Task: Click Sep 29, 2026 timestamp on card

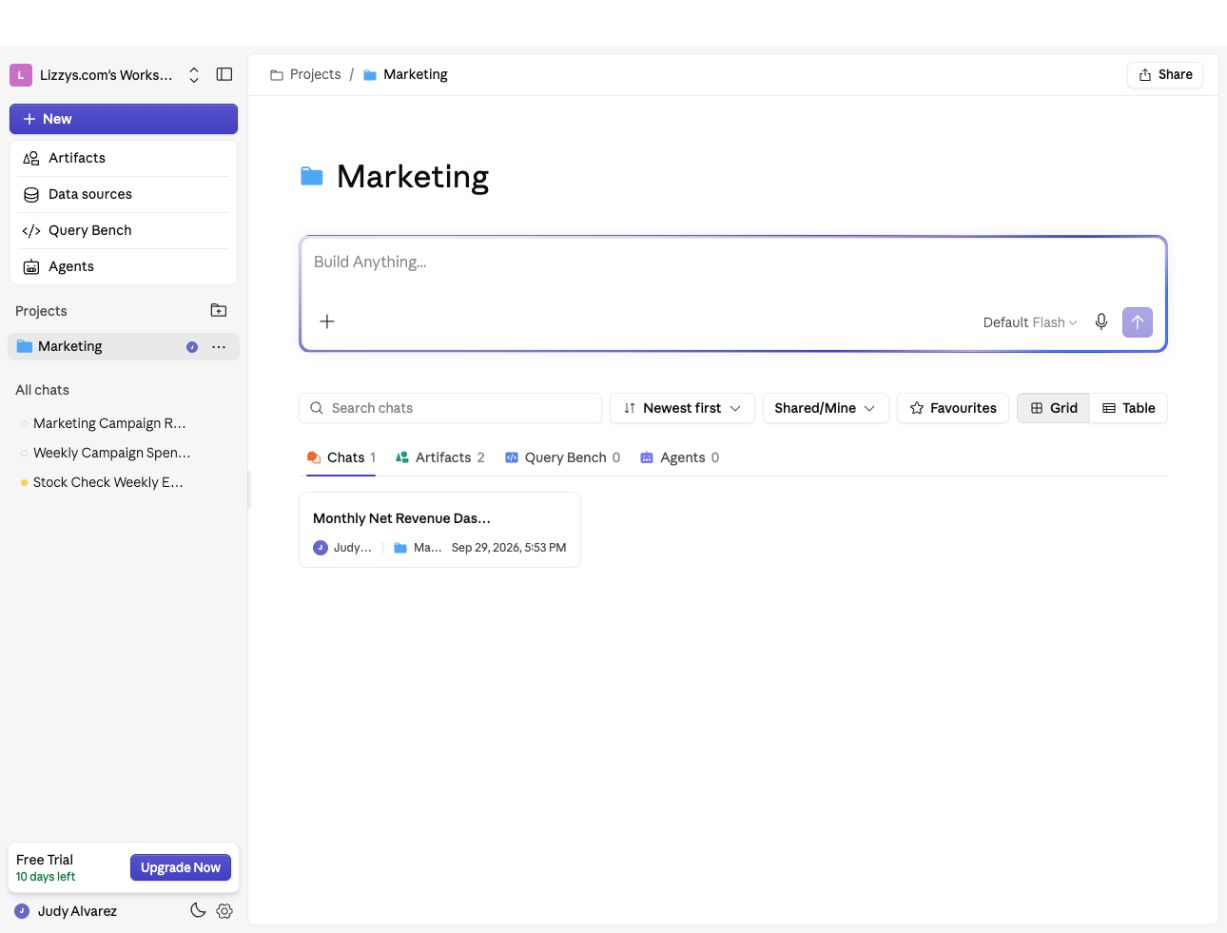Action: pyautogui.click(x=509, y=548)
